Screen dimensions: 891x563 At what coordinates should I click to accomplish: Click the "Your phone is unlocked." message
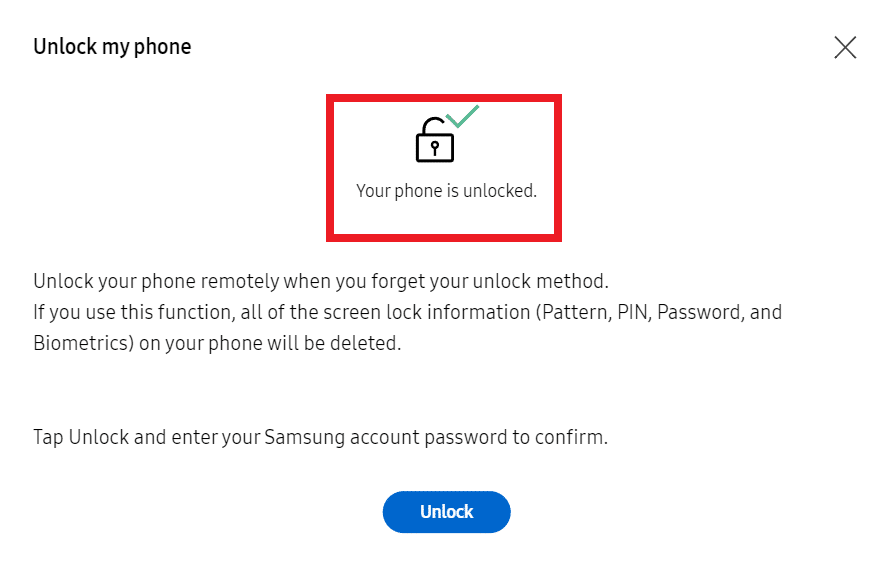(446, 191)
